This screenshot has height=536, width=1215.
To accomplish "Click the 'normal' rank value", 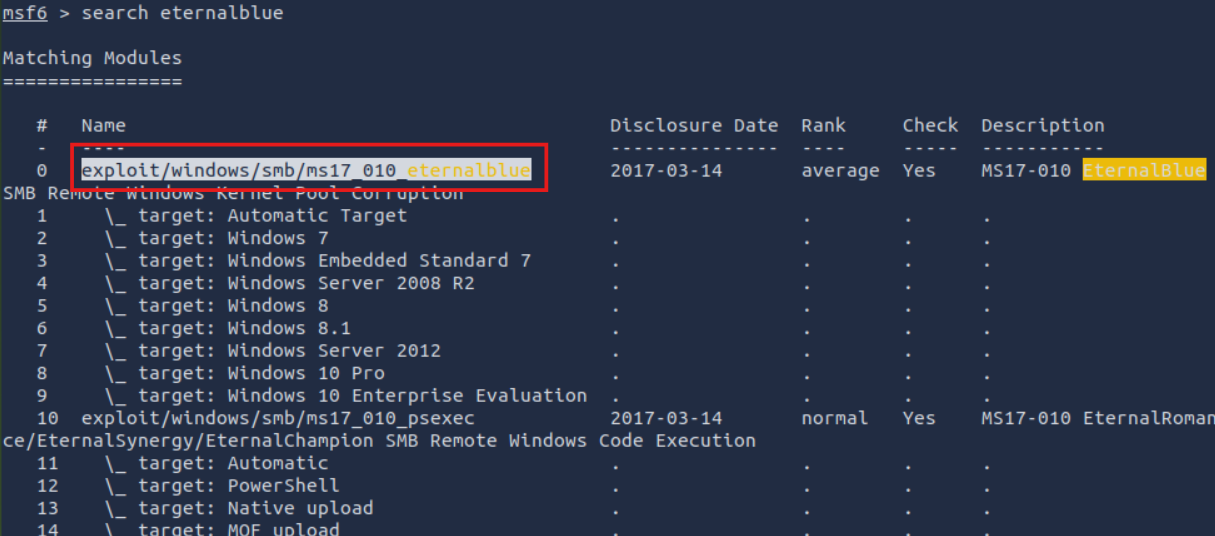I will tap(834, 418).
